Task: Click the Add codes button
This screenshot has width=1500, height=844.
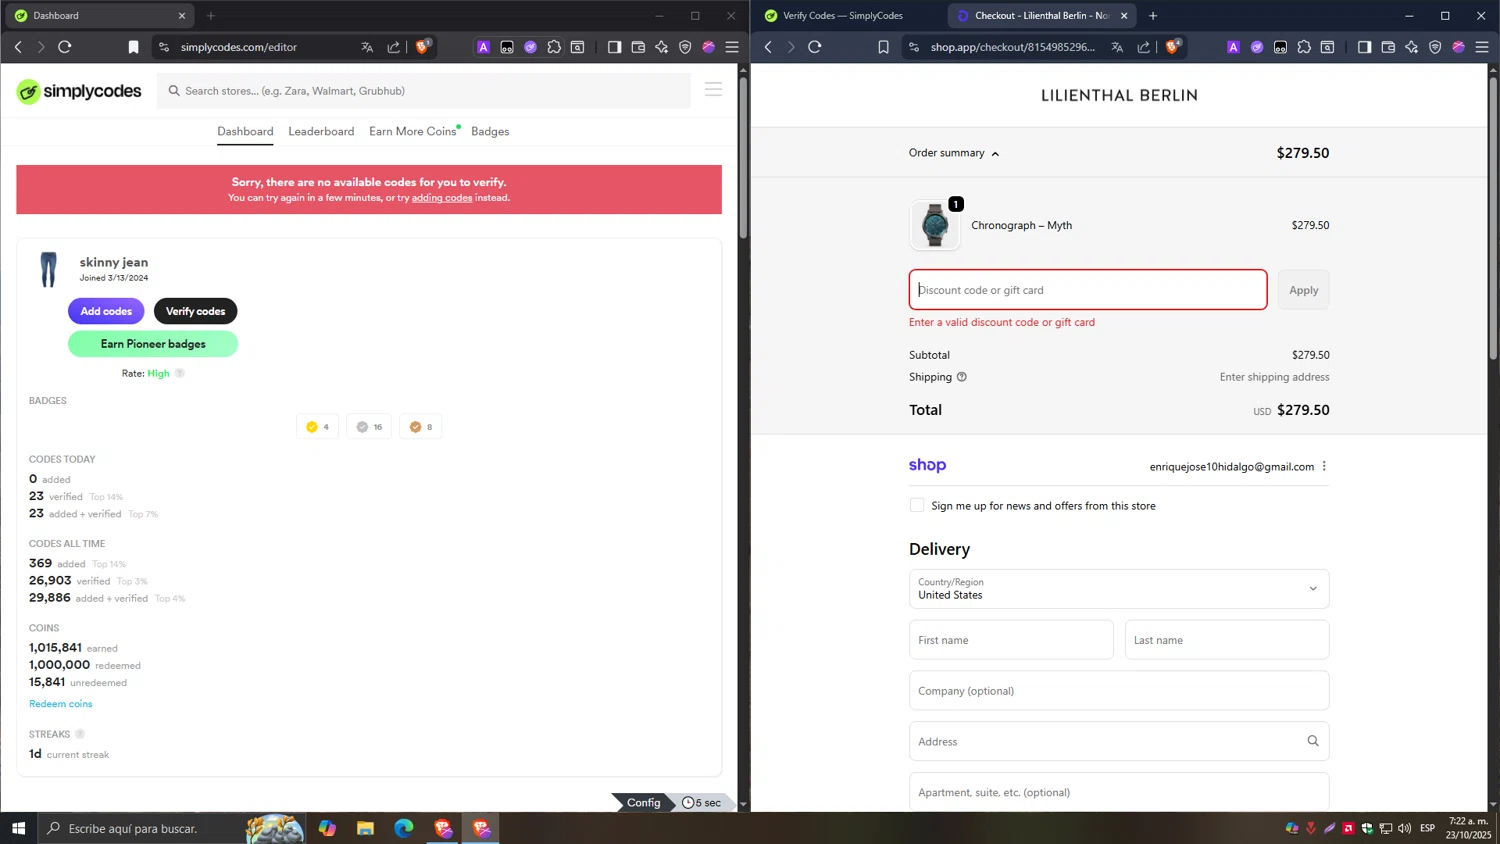Action: point(106,311)
